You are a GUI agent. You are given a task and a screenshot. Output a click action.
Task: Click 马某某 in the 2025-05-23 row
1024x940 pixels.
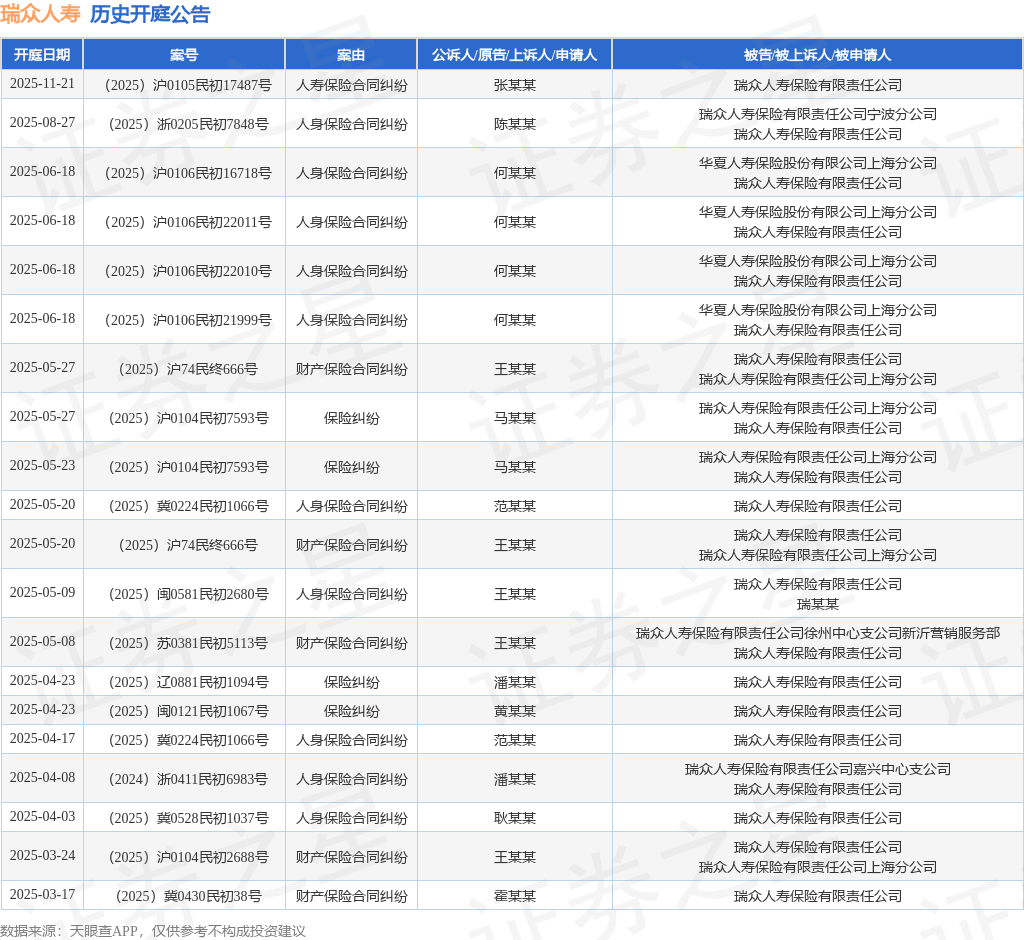515,467
